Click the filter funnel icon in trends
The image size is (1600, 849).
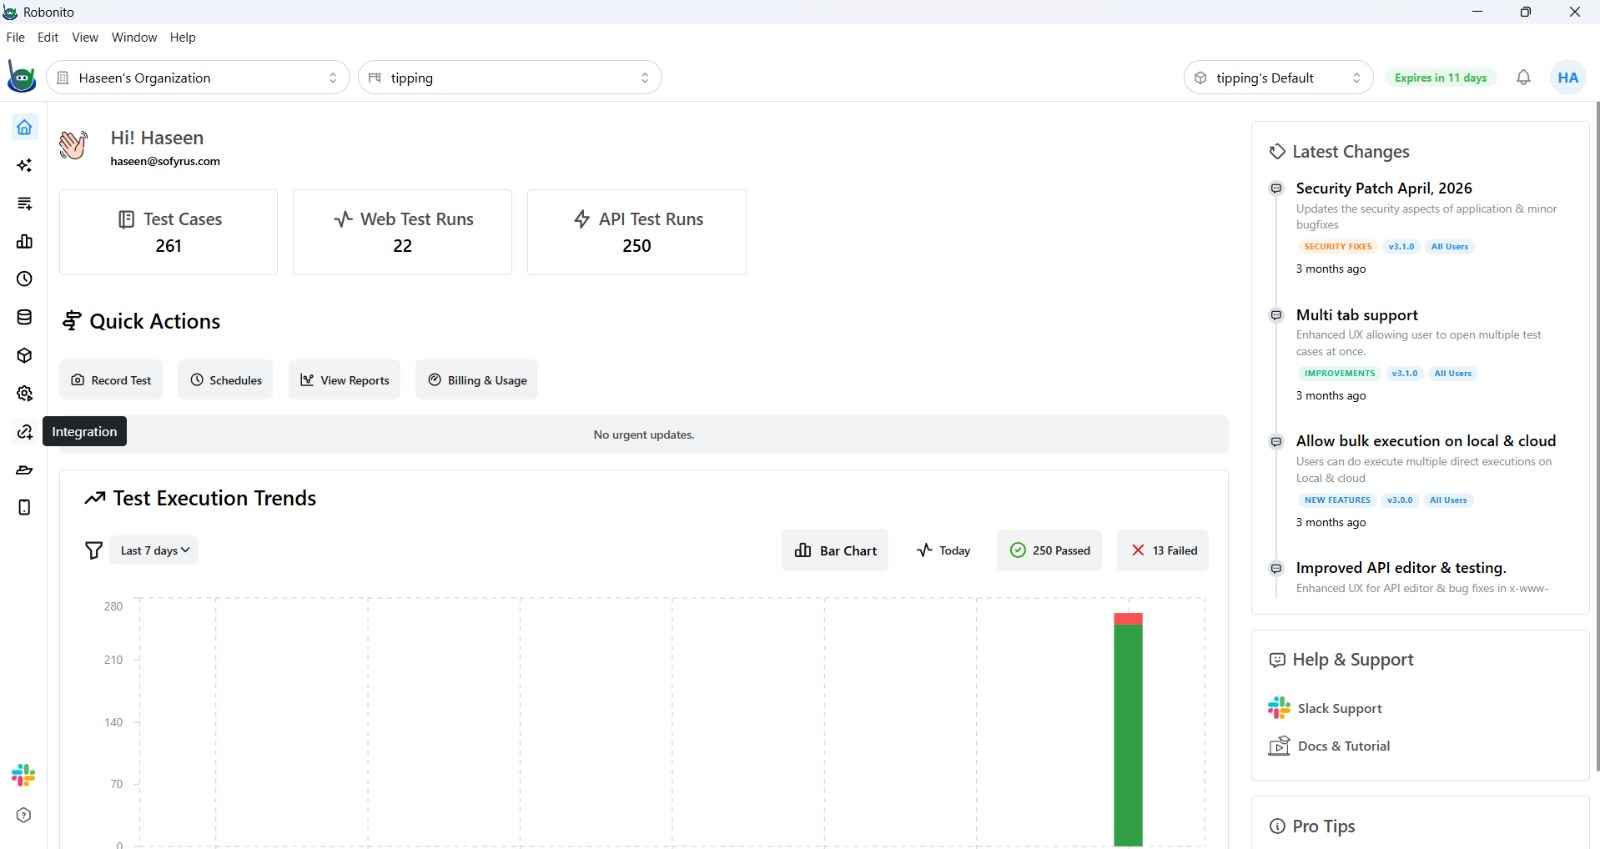coord(94,550)
